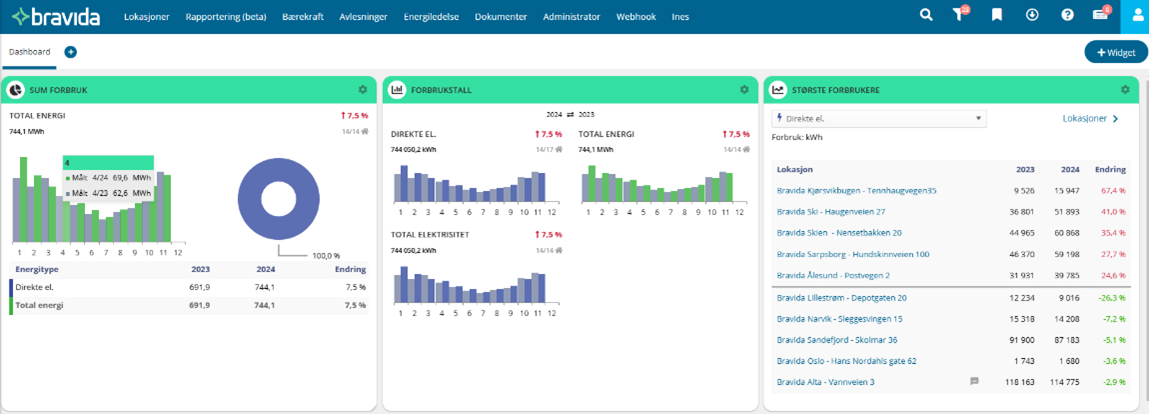Add a new dashboard tab with plus
1149x414 pixels.
point(71,52)
